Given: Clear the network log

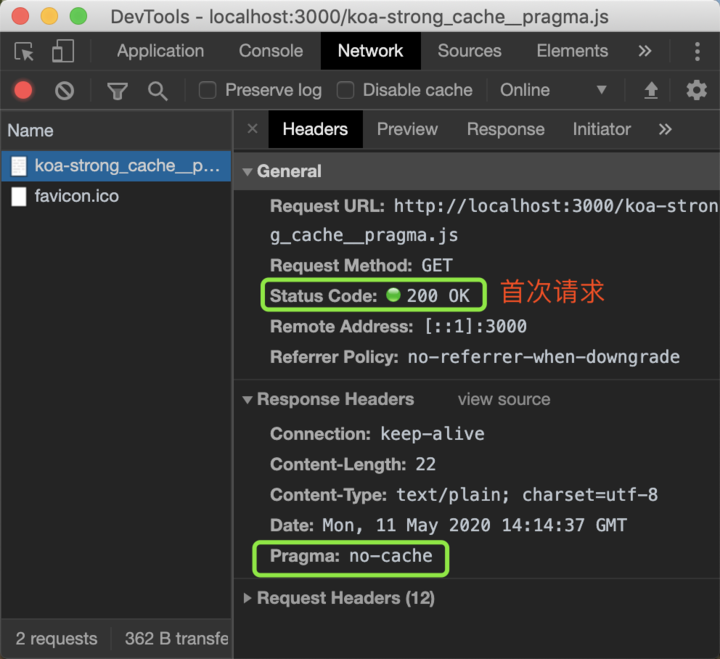Looking at the screenshot, I should pyautogui.click(x=64, y=90).
